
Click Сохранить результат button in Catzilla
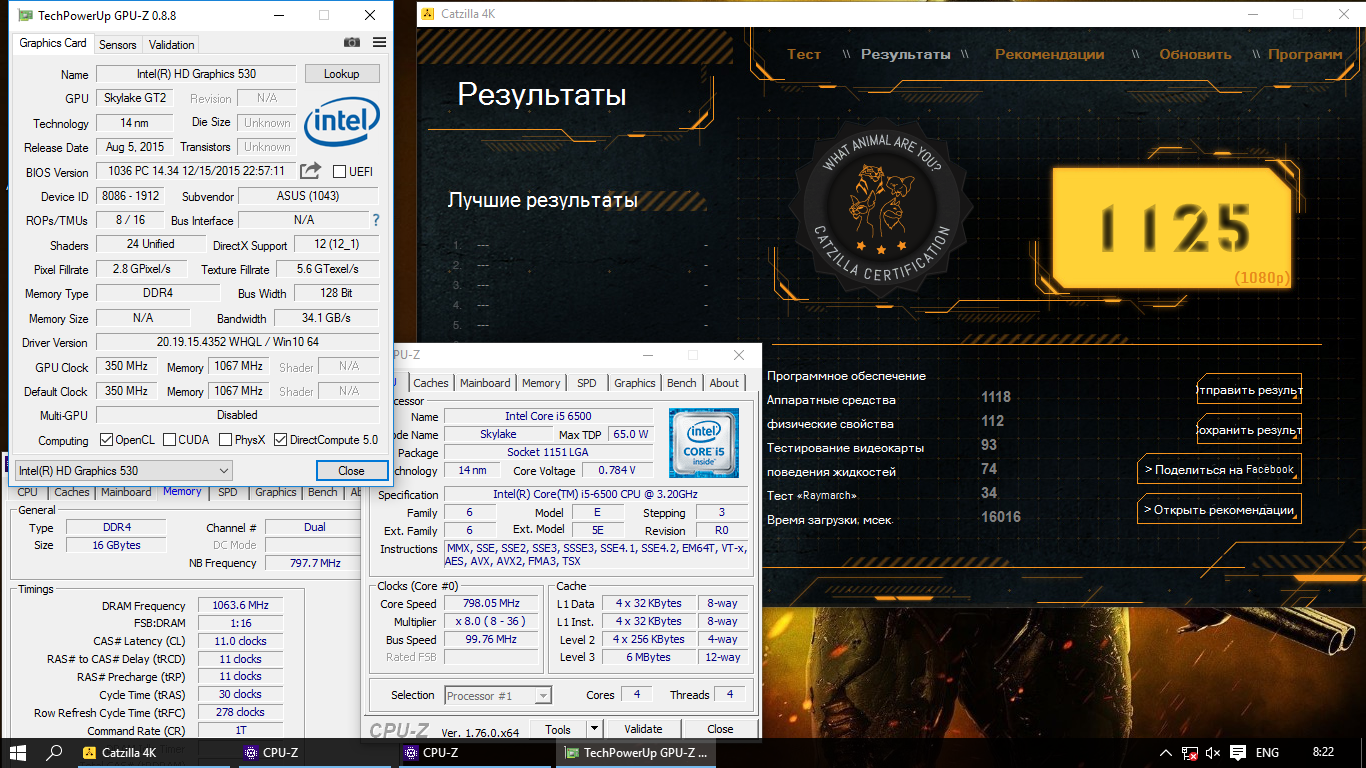coord(1249,429)
